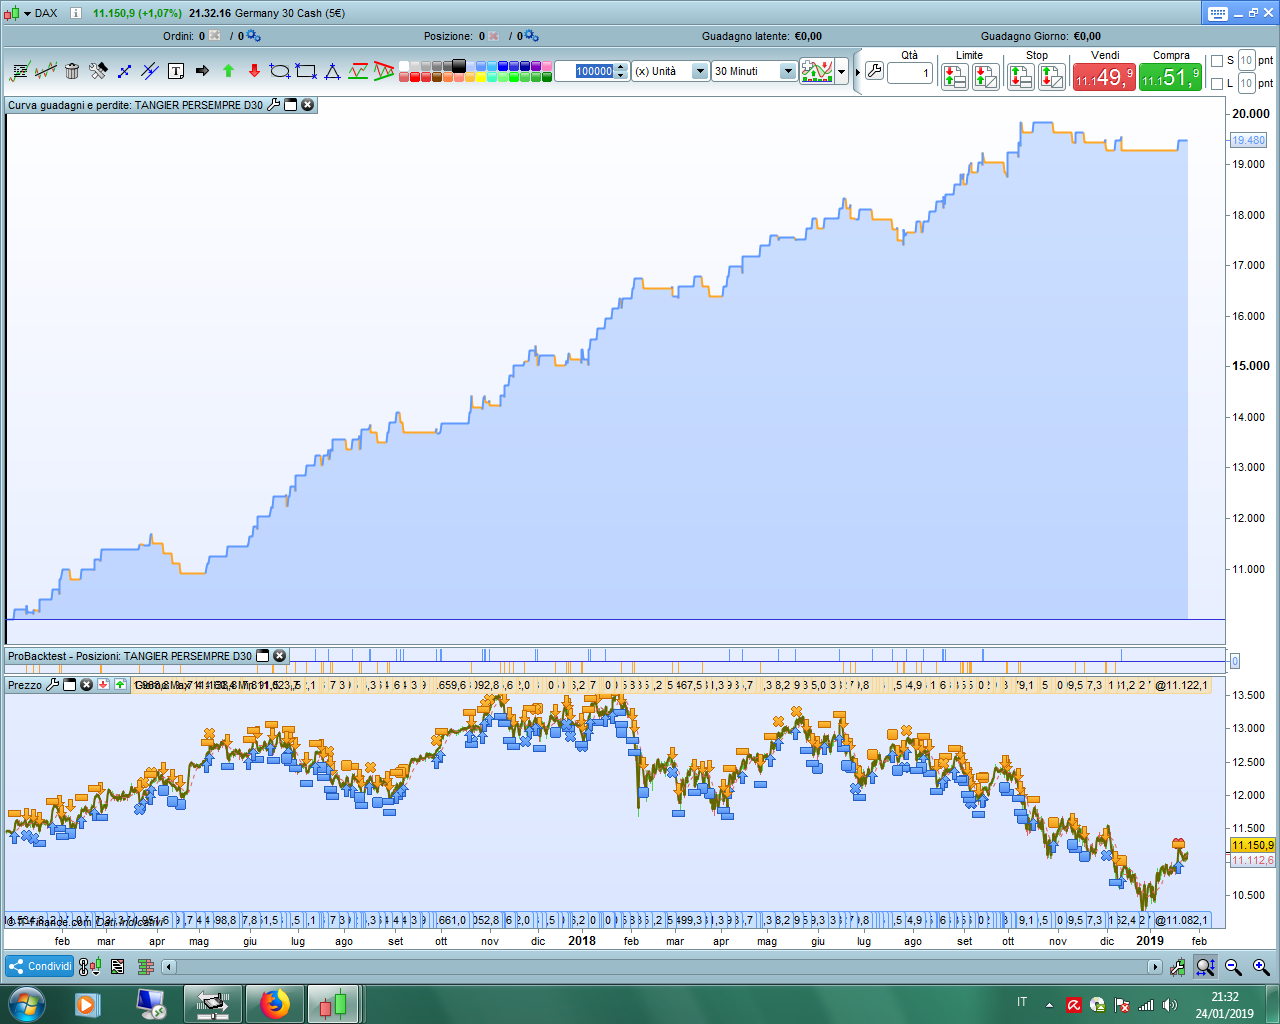Image resolution: width=1280 pixels, height=1024 pixels.
Task: Click the first Limite order icon
Action: [x=954, y=76]
